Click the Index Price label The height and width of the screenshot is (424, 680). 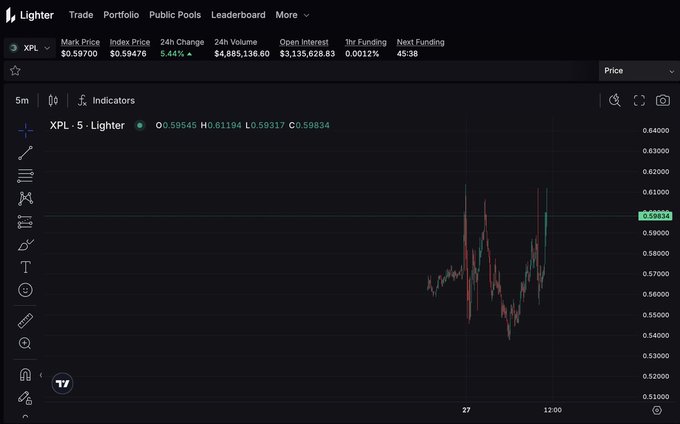click(130, 42)
